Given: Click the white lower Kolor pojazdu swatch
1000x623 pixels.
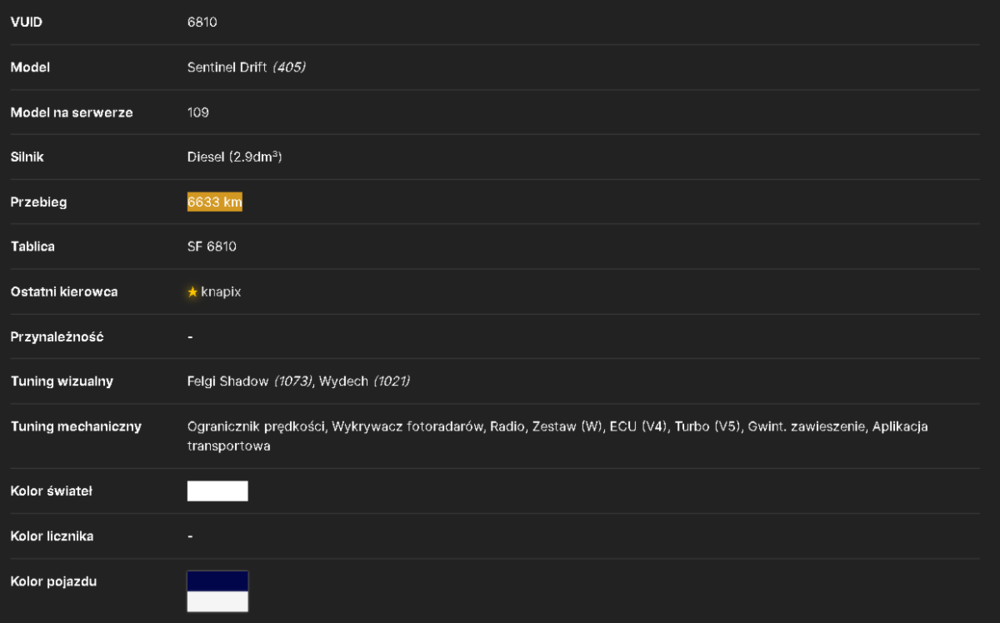Looking at the screenshot, I should point(217,601).
